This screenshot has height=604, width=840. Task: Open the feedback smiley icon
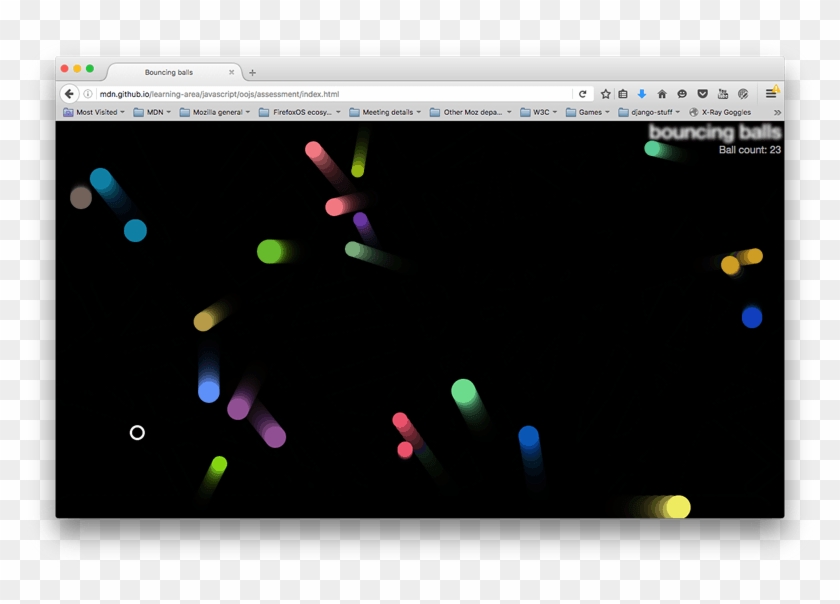(681, 93)
